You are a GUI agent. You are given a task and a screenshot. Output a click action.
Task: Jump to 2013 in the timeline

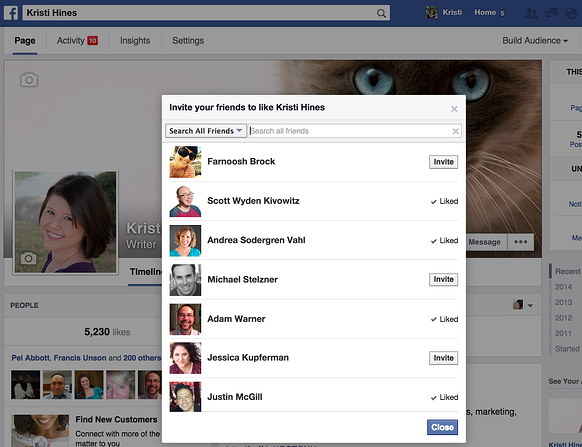[563, 302]
